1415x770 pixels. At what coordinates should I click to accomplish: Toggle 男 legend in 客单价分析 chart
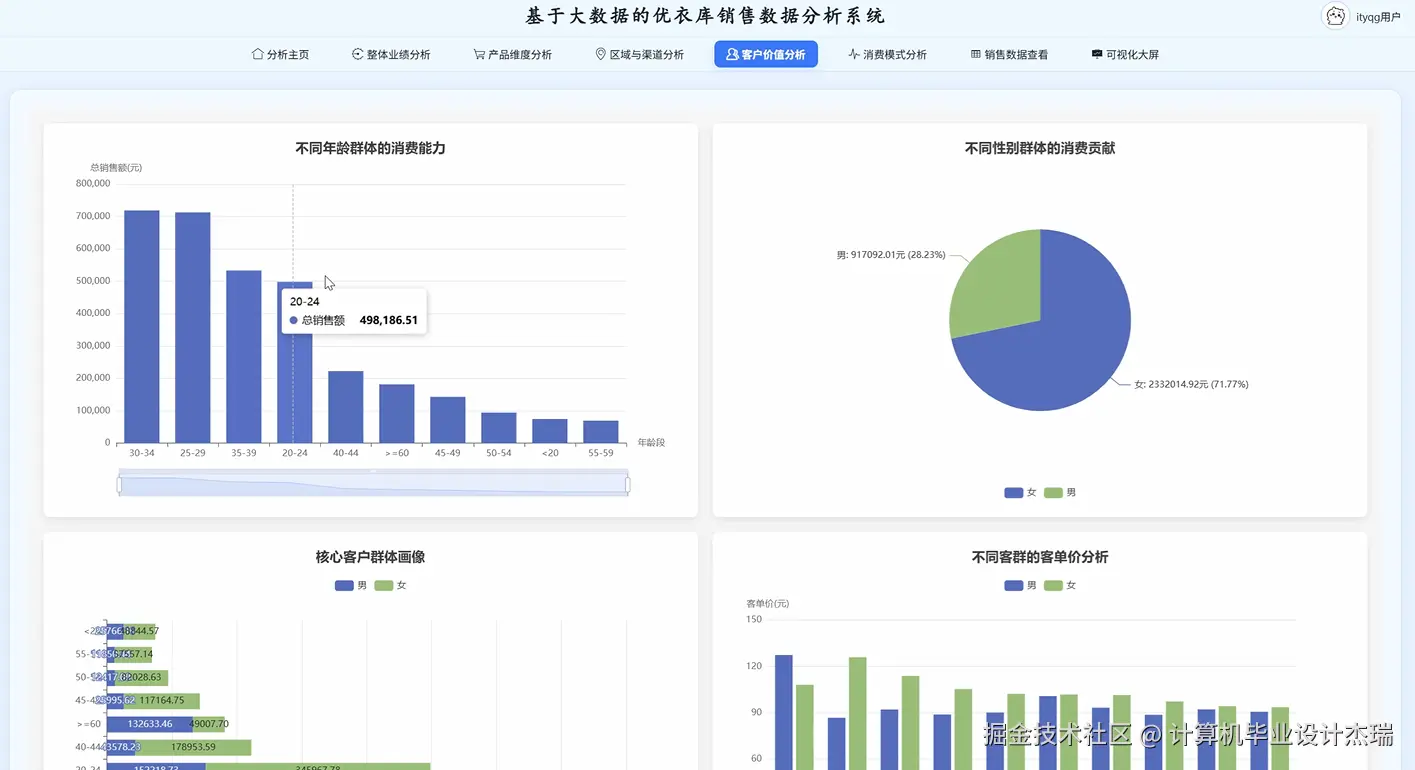coord(1021,585)
